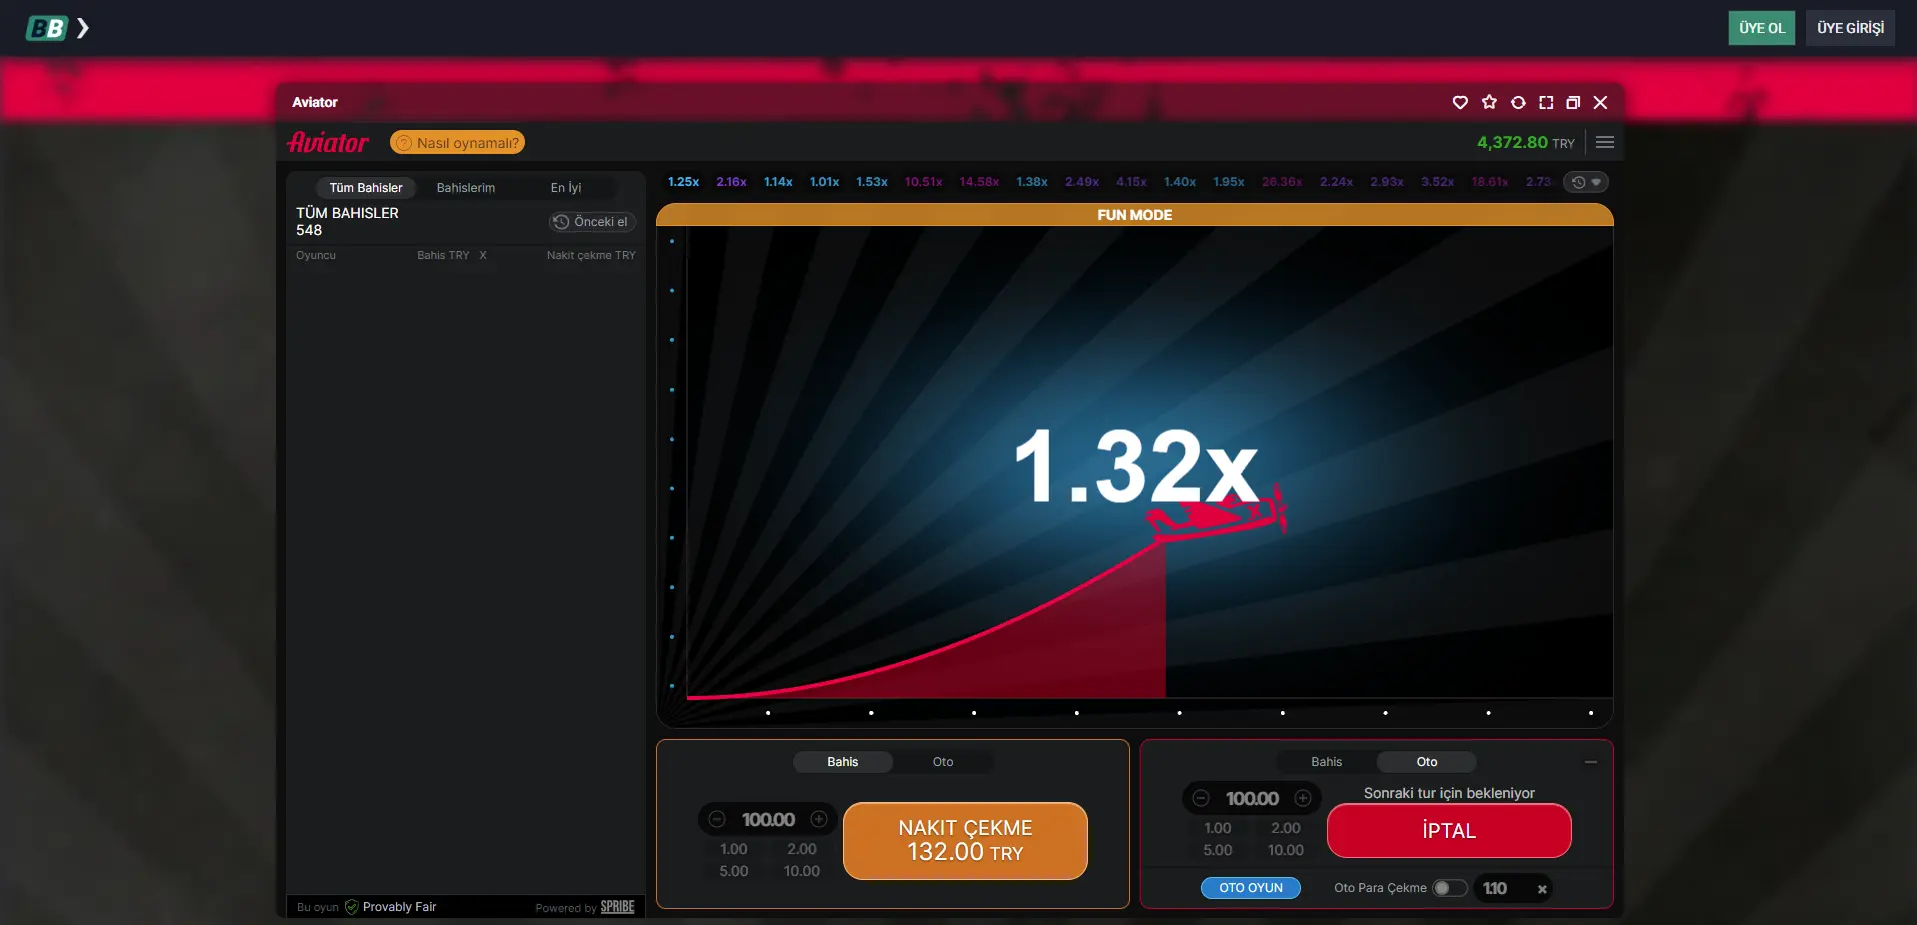The width and height of the screenshot is (1917, 925).
Task: Open the Nasıl oynamalı? help button
Action: 457,143
